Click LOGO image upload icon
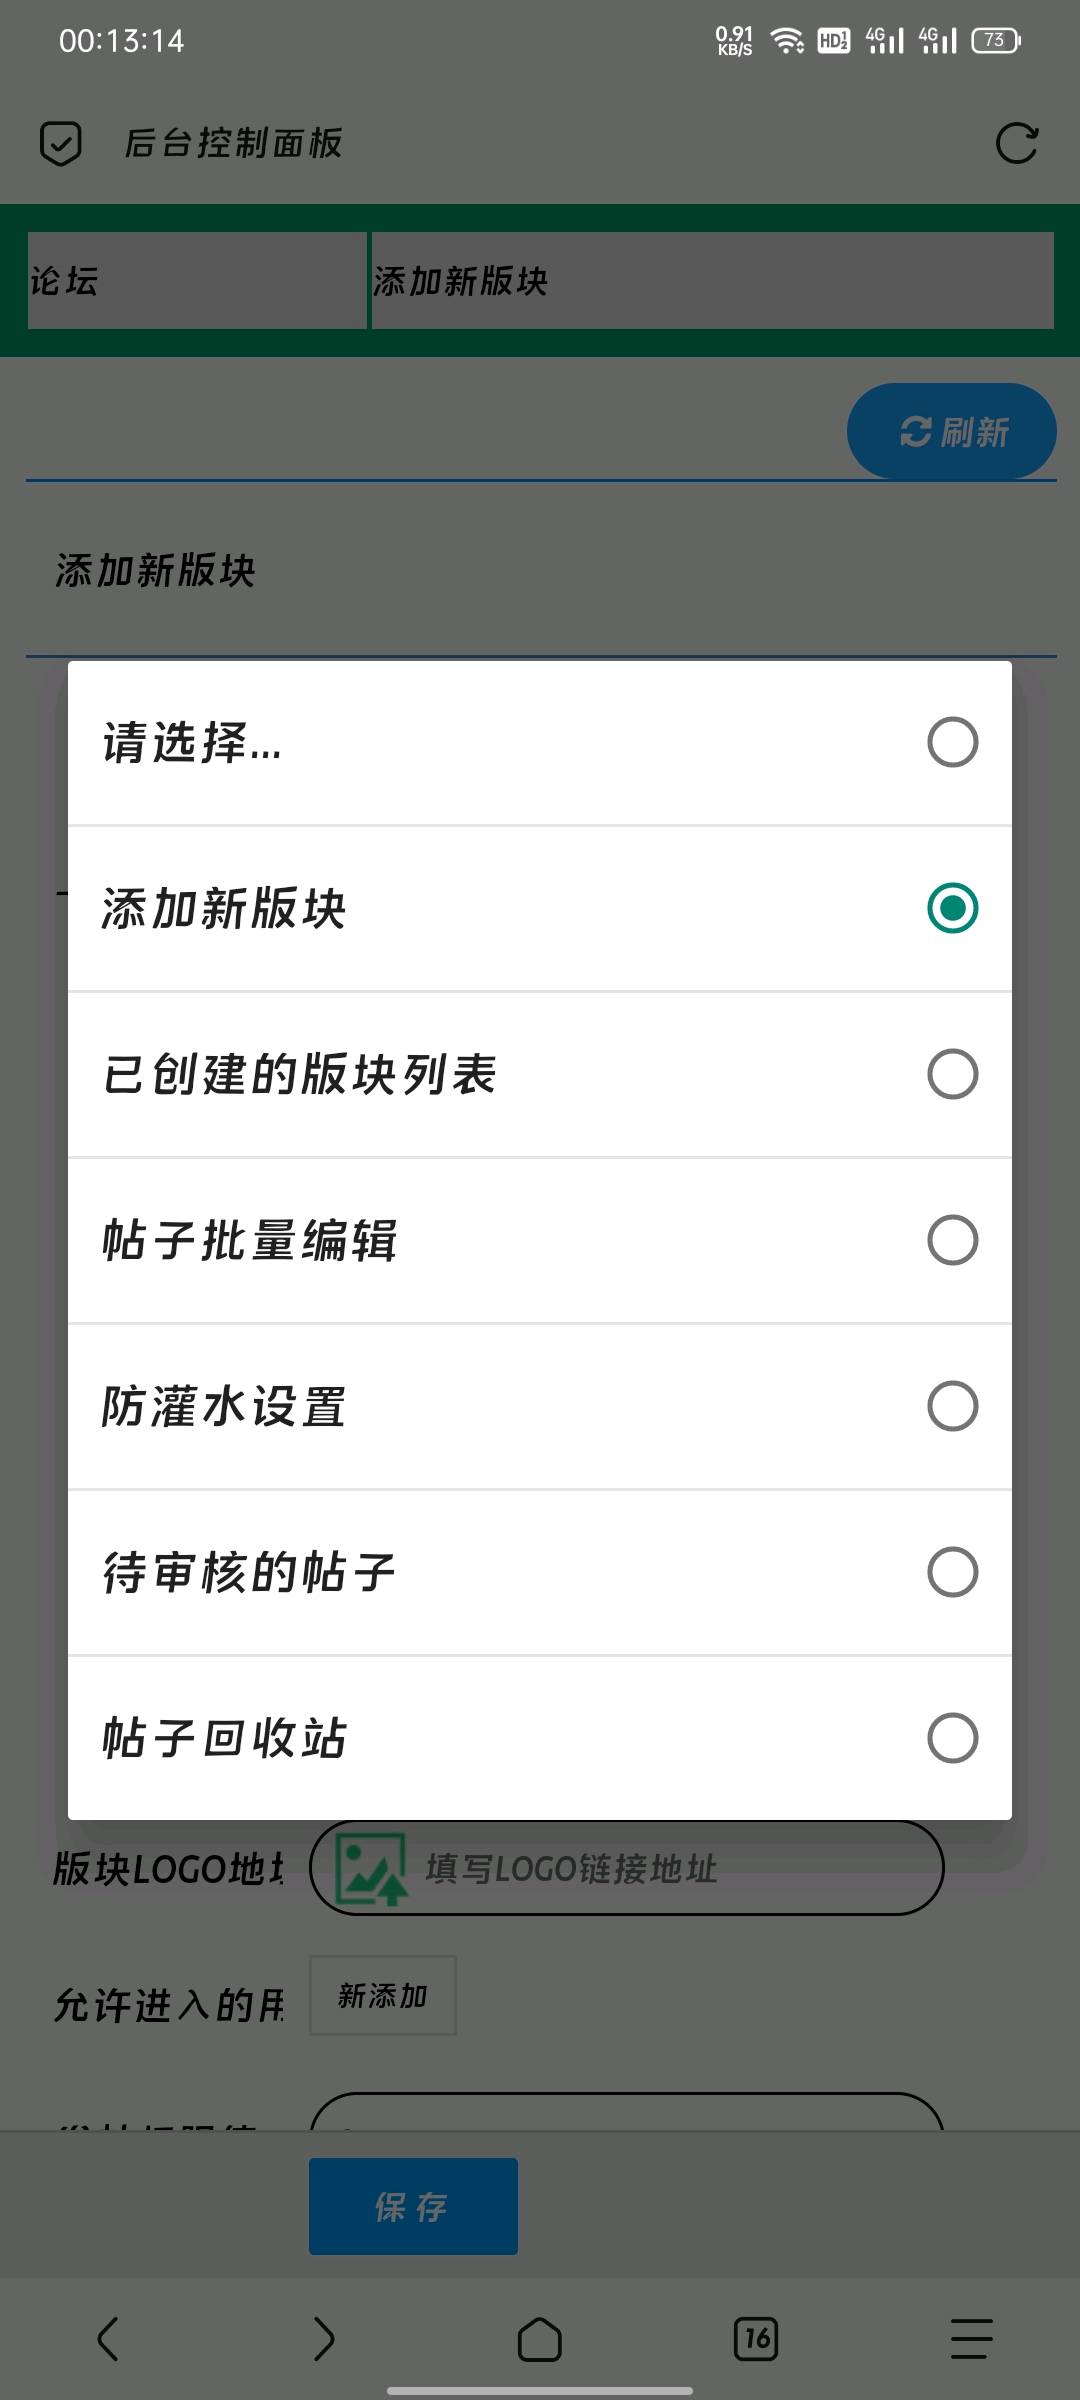Viewport: 1080px width, 2400px height. 370,1868
